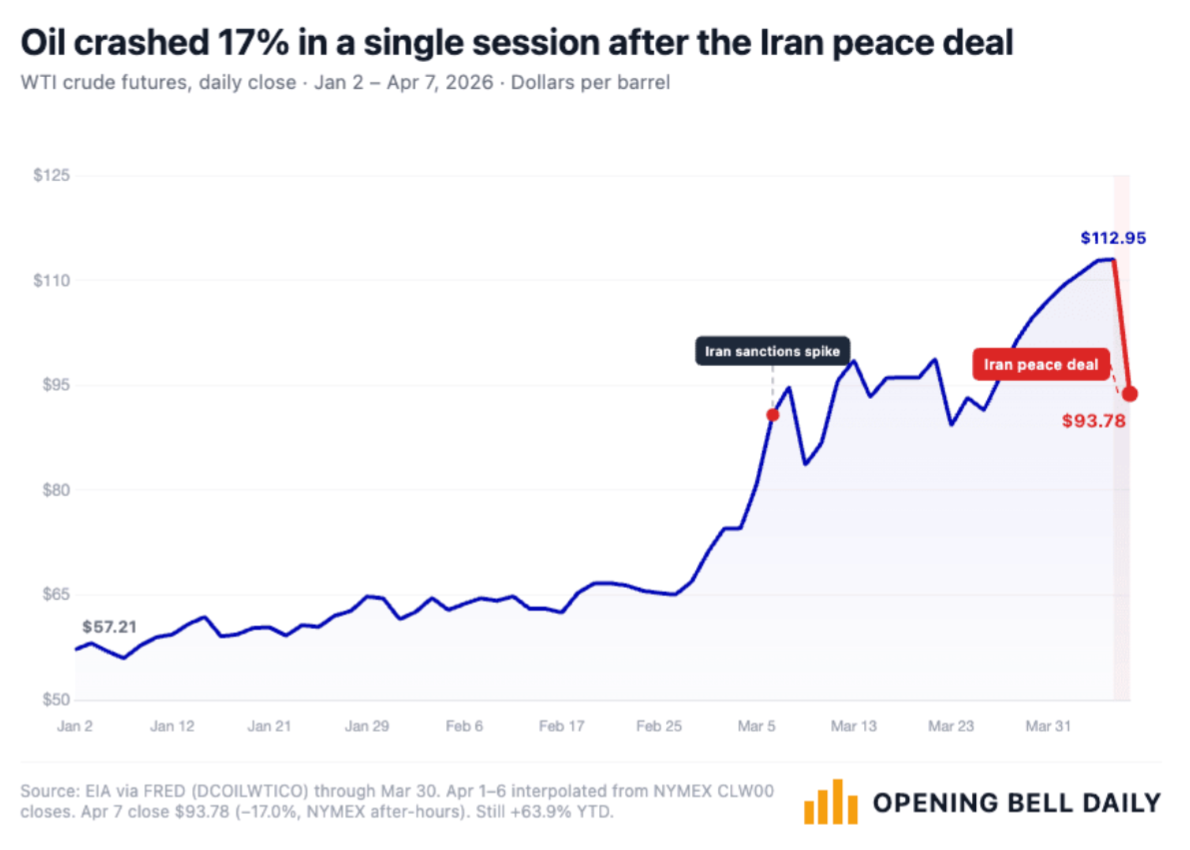Click the red Apr 7 closing-price dot
Image resolution: width=1190 pixels, height=850 pixels.
[1130, 393]
